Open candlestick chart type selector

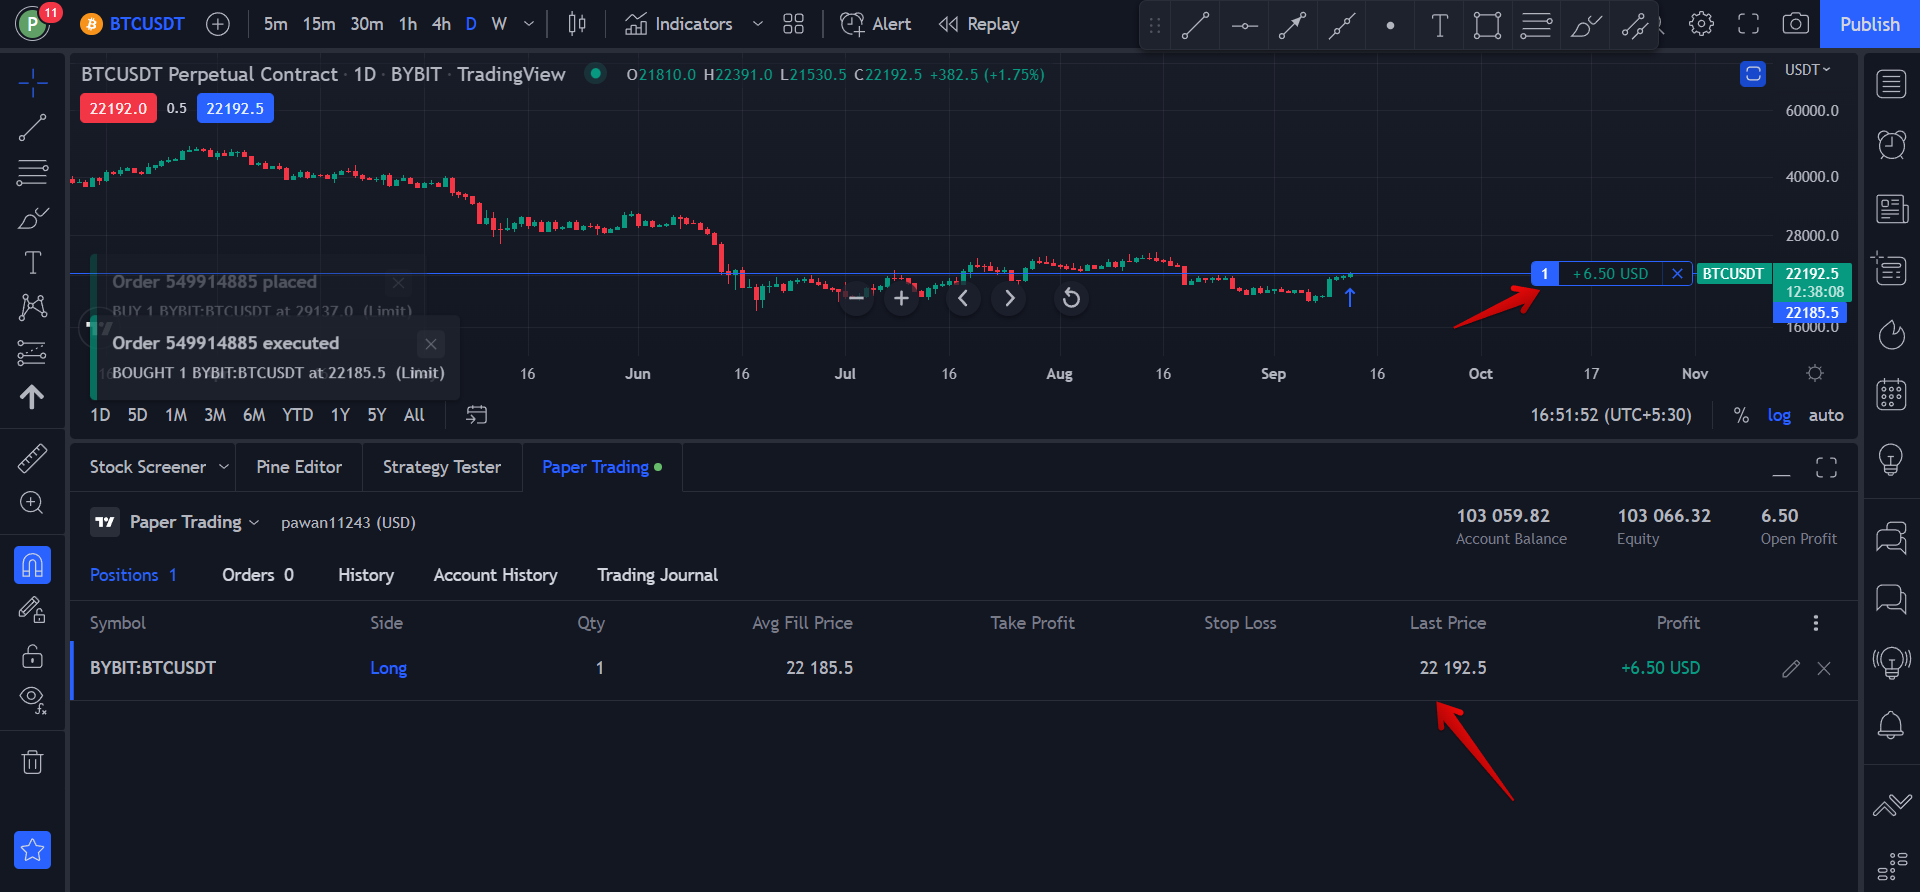[577, 24]
